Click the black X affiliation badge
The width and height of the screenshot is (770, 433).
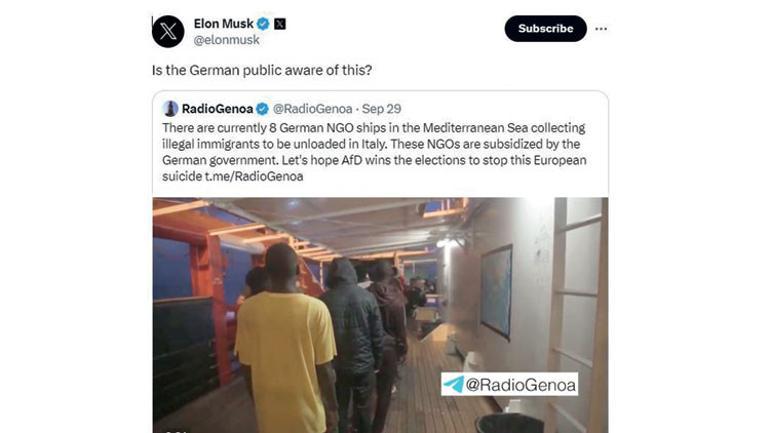coord(280,24)
